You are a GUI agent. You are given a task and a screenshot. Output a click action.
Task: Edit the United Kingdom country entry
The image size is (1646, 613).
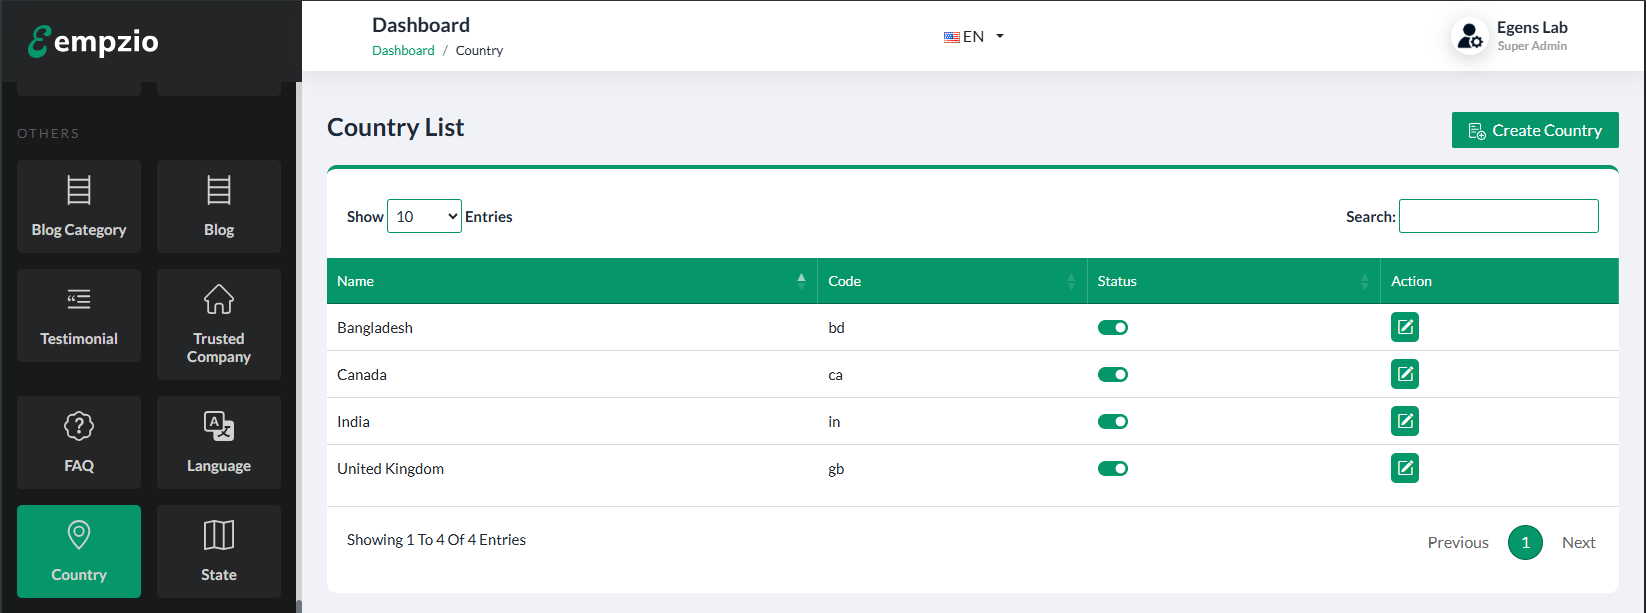pyautogui.click(x=1404, y=468)
